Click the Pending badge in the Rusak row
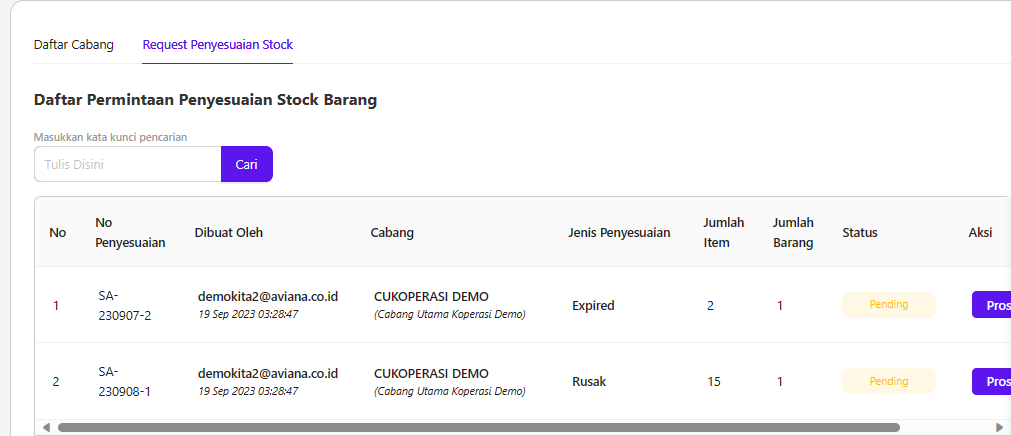The image size is (1011, 436). [888, 381]
